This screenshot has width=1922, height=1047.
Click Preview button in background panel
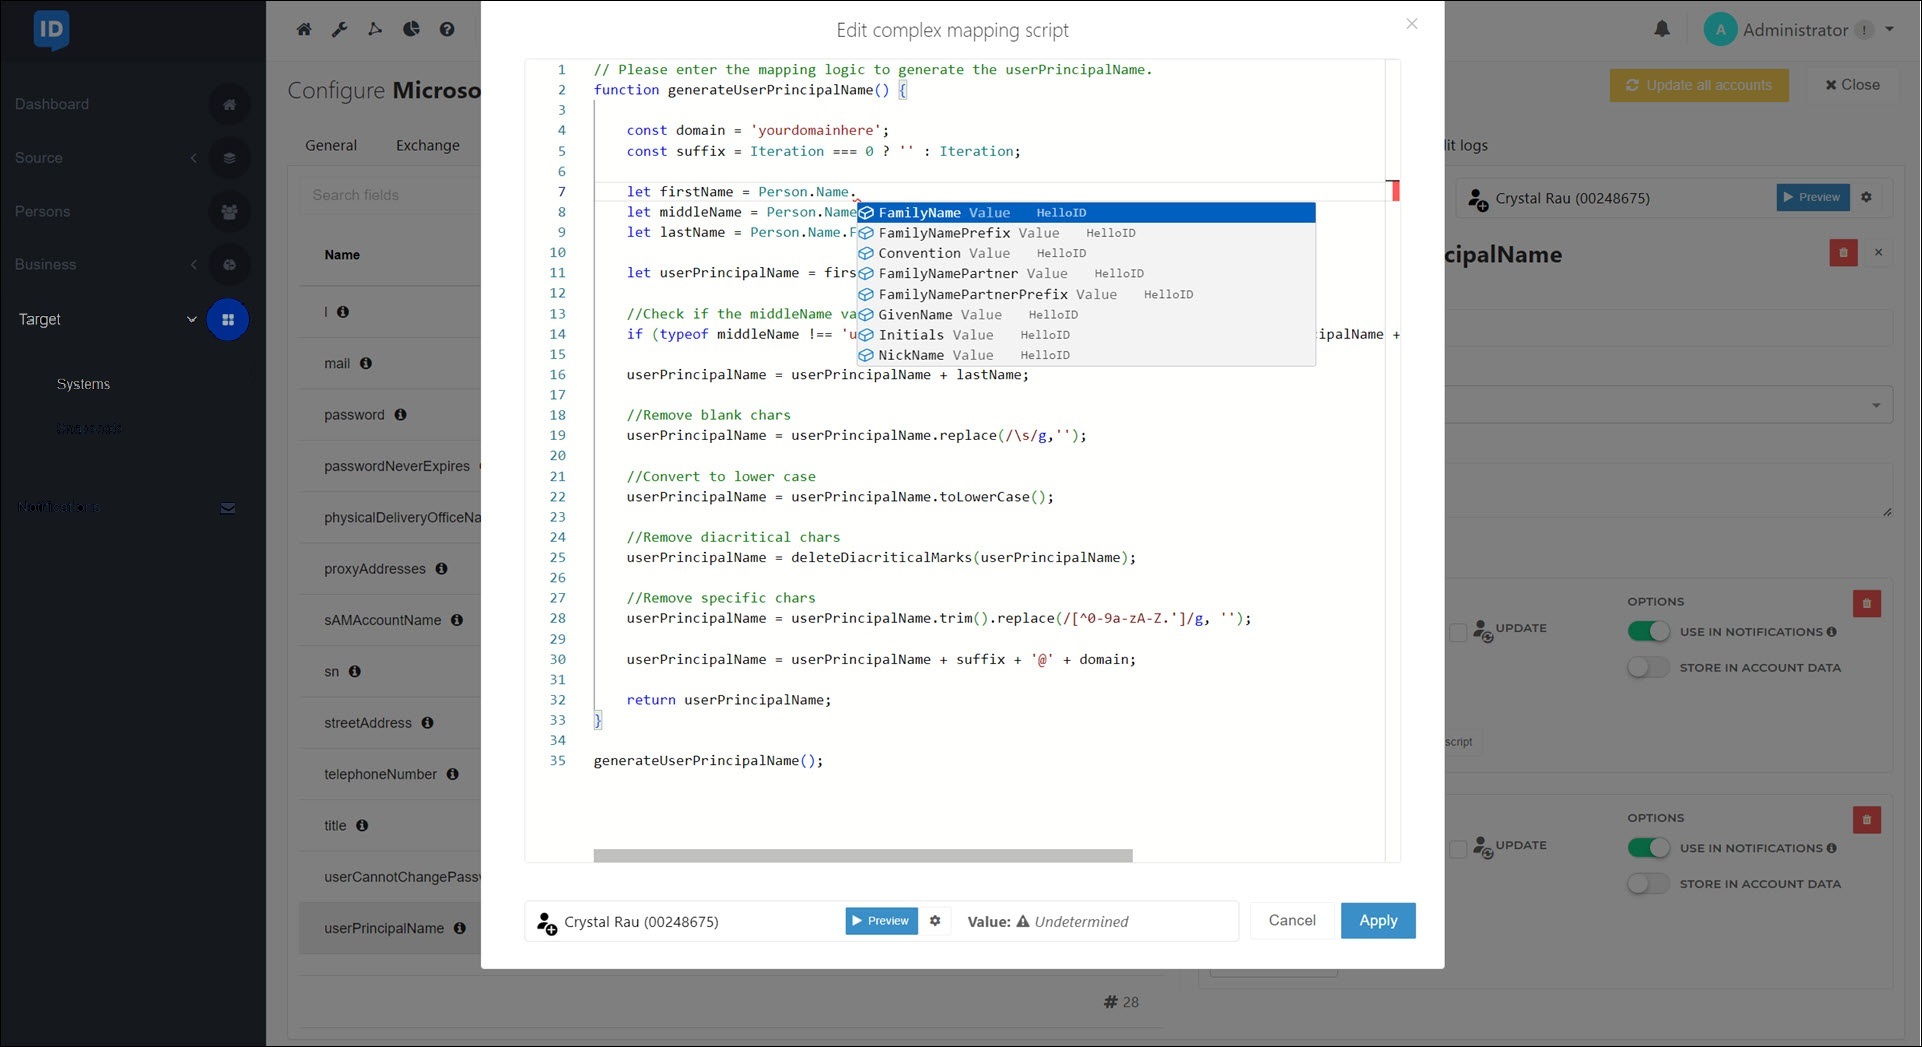tap(1813, 197)
